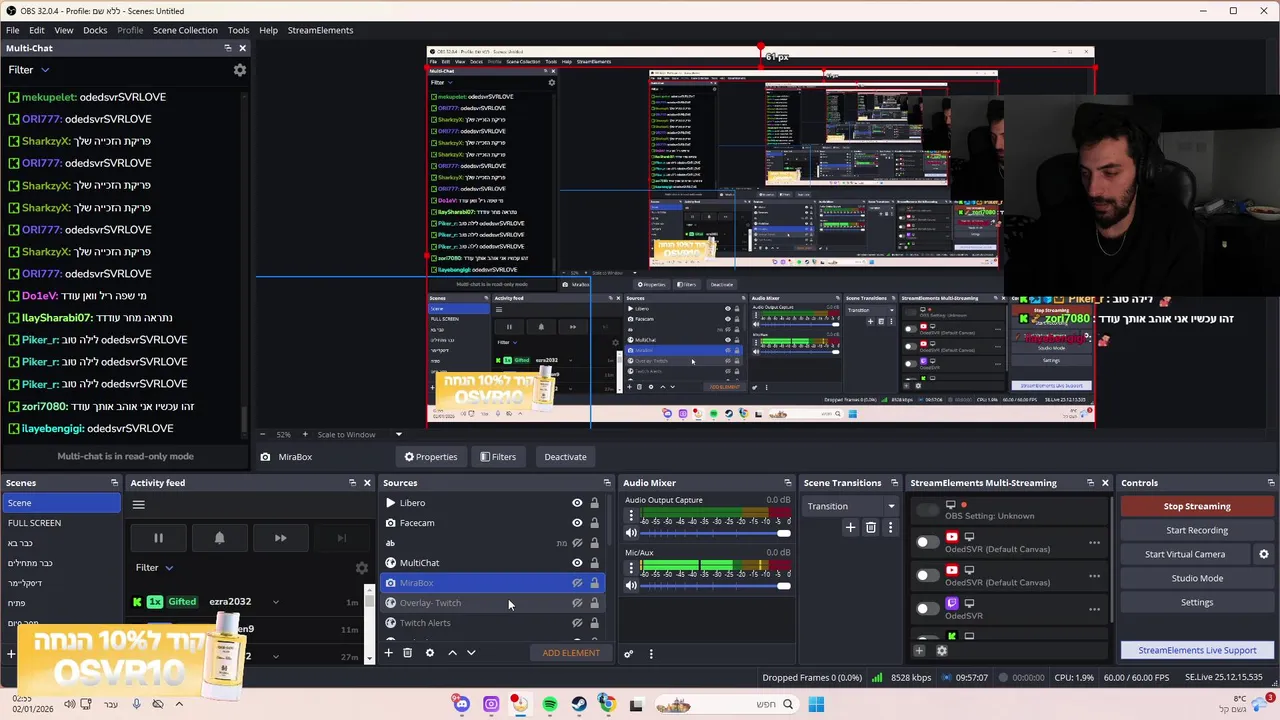Open source properties gear in Sources toolbar
Viewport: 1280px width, 720px height.
[430, 653]
